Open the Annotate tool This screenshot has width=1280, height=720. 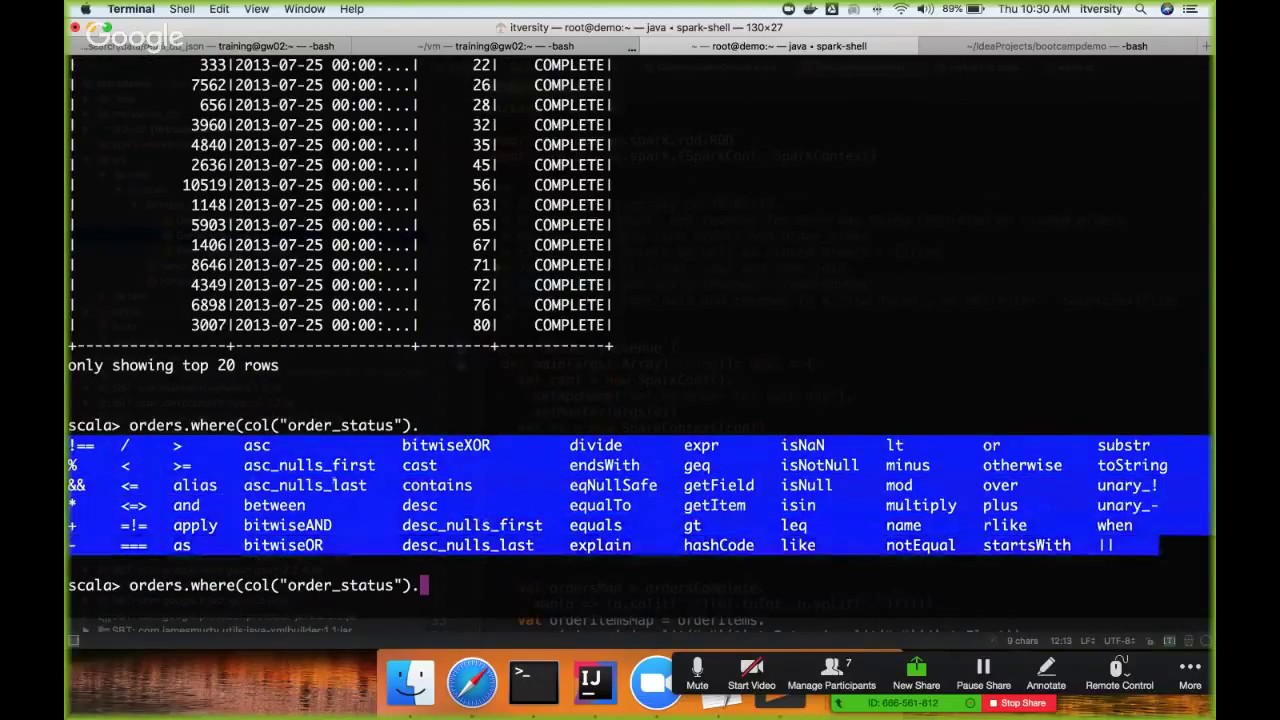point(1046,673)
